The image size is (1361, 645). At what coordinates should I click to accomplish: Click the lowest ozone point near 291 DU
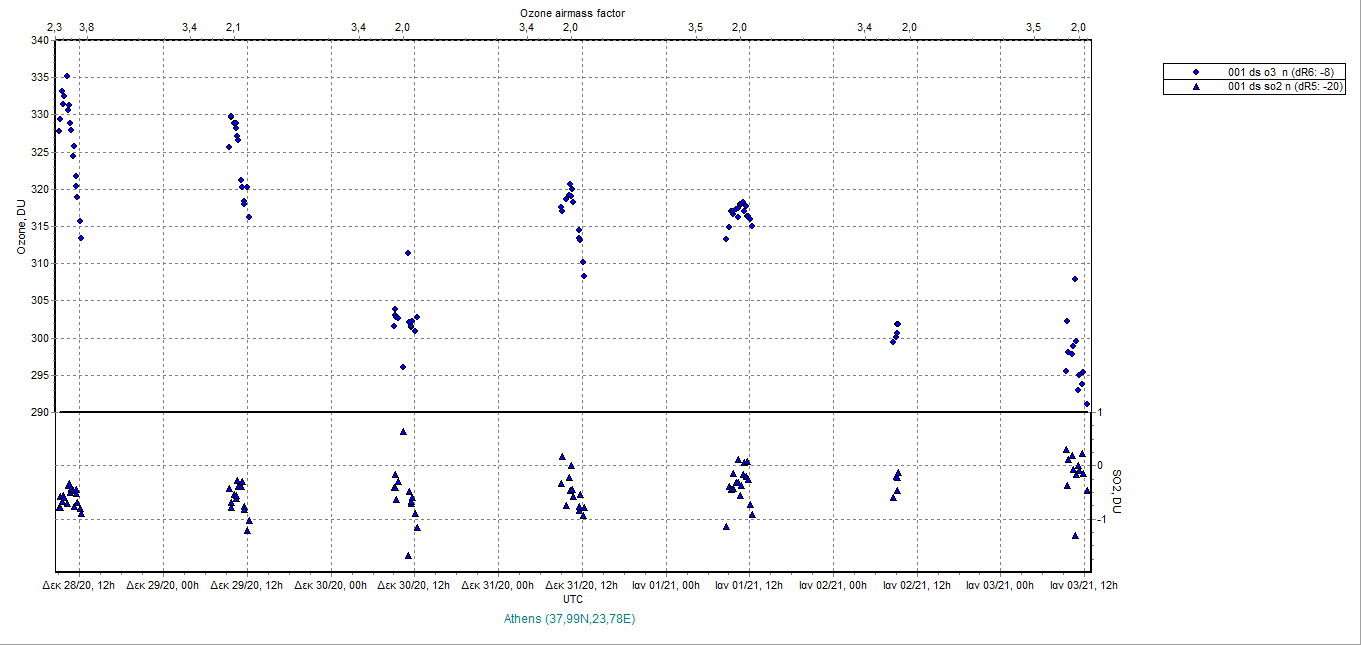1087,404
